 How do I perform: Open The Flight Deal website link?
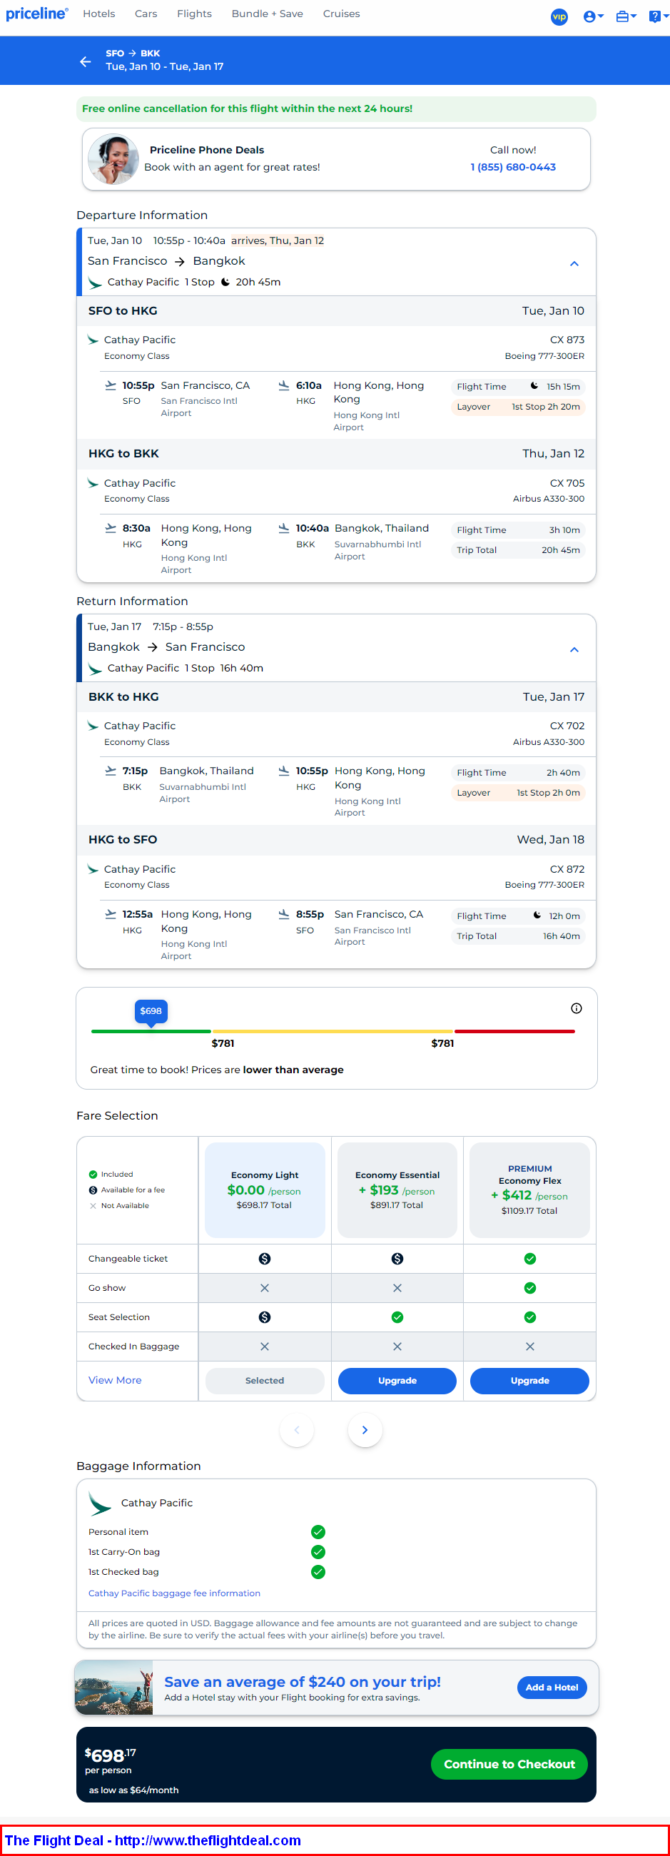pyautogui.click(x=153, y=1840)
